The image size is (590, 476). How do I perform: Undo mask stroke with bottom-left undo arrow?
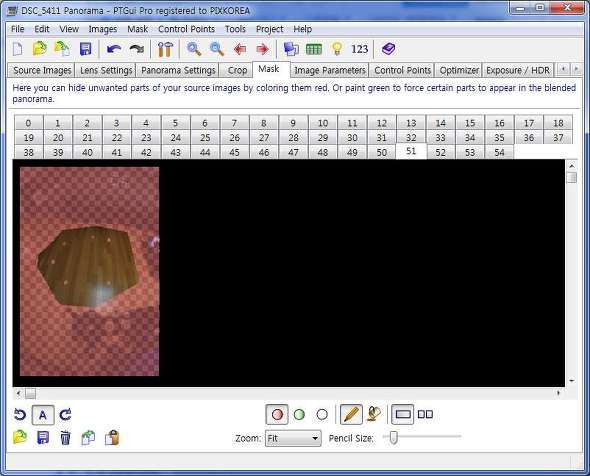[20, 415]
